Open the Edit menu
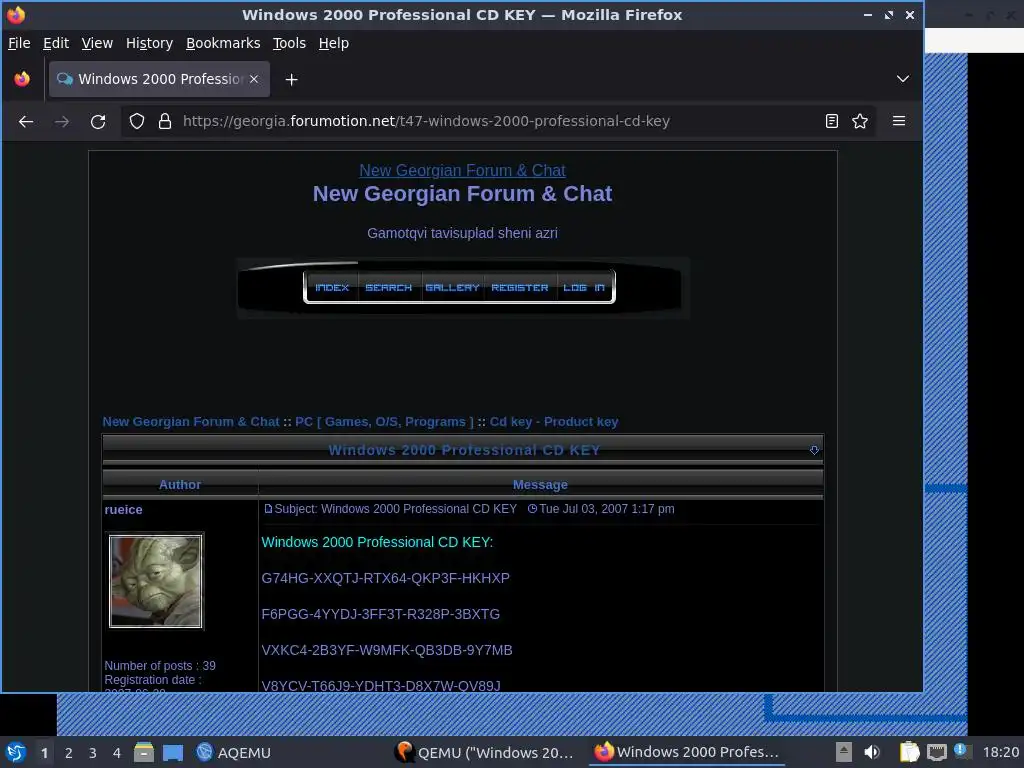Image resolution: width=1024 pixels, height=768 pixels. point(56,43)
